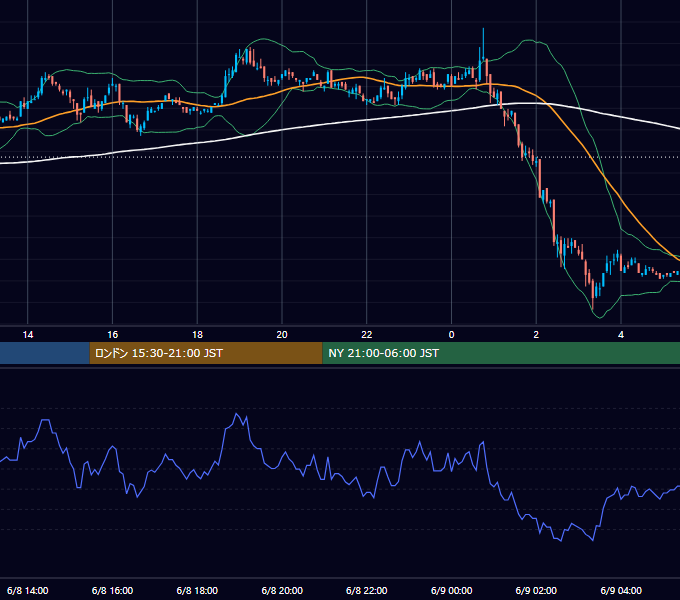Image resolution: width=680 pixels, height=600 pixels.
Task: Click the 6/8 18:00 label on oscillator axis
Action: [197, 590]
